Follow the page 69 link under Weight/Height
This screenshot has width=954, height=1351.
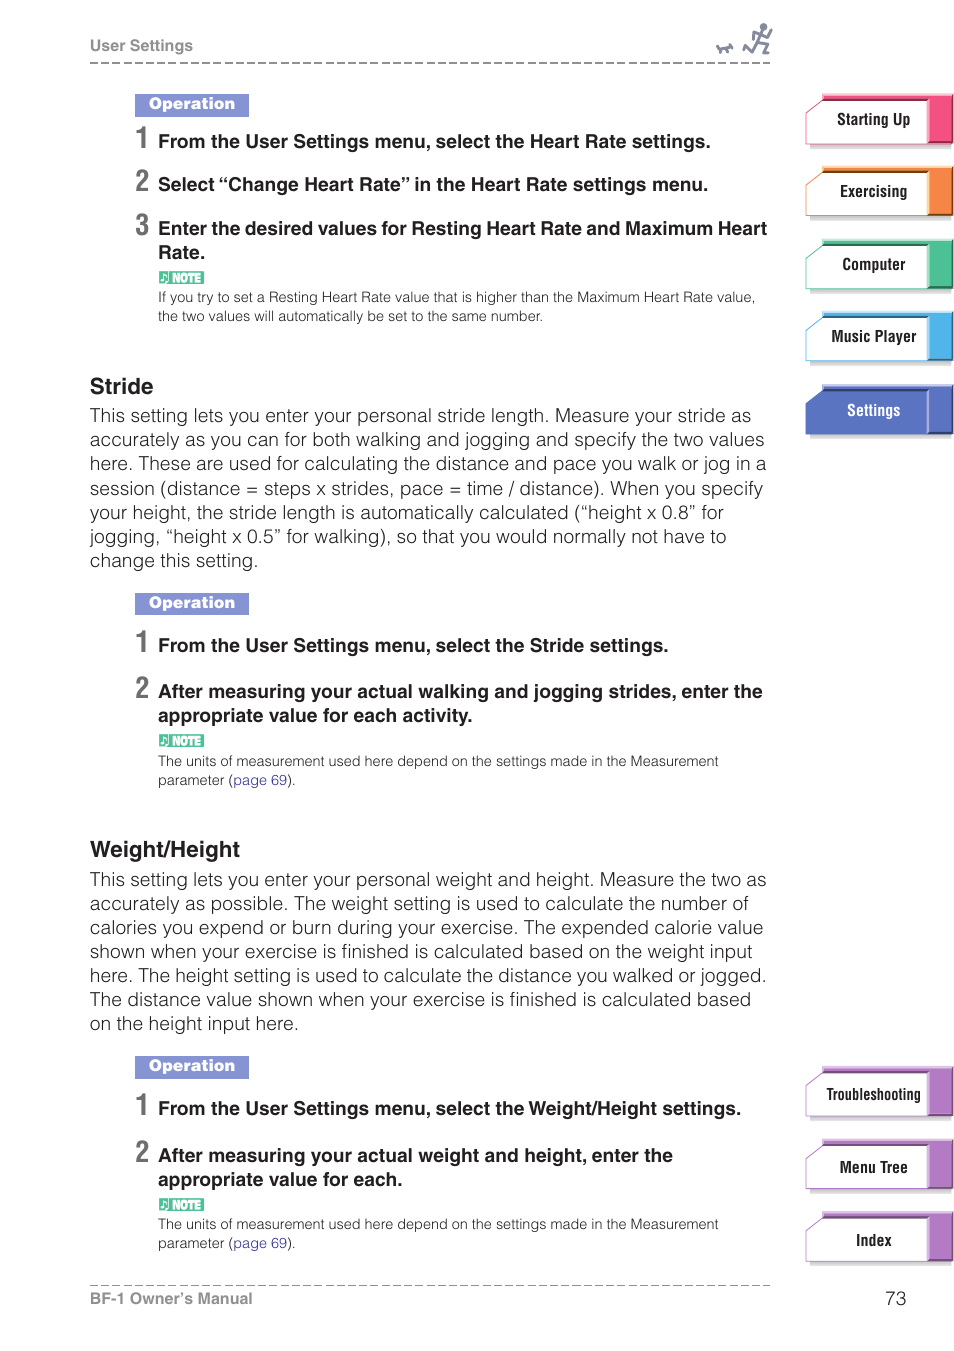tap(260, 1243)
